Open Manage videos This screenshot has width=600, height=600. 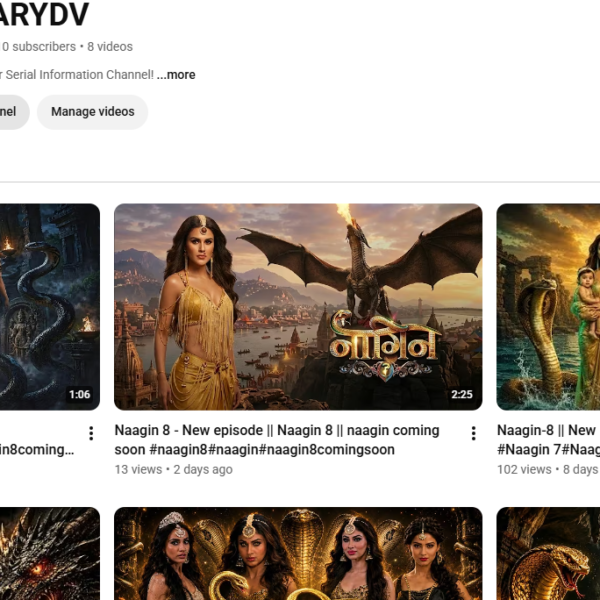[93, 112]
